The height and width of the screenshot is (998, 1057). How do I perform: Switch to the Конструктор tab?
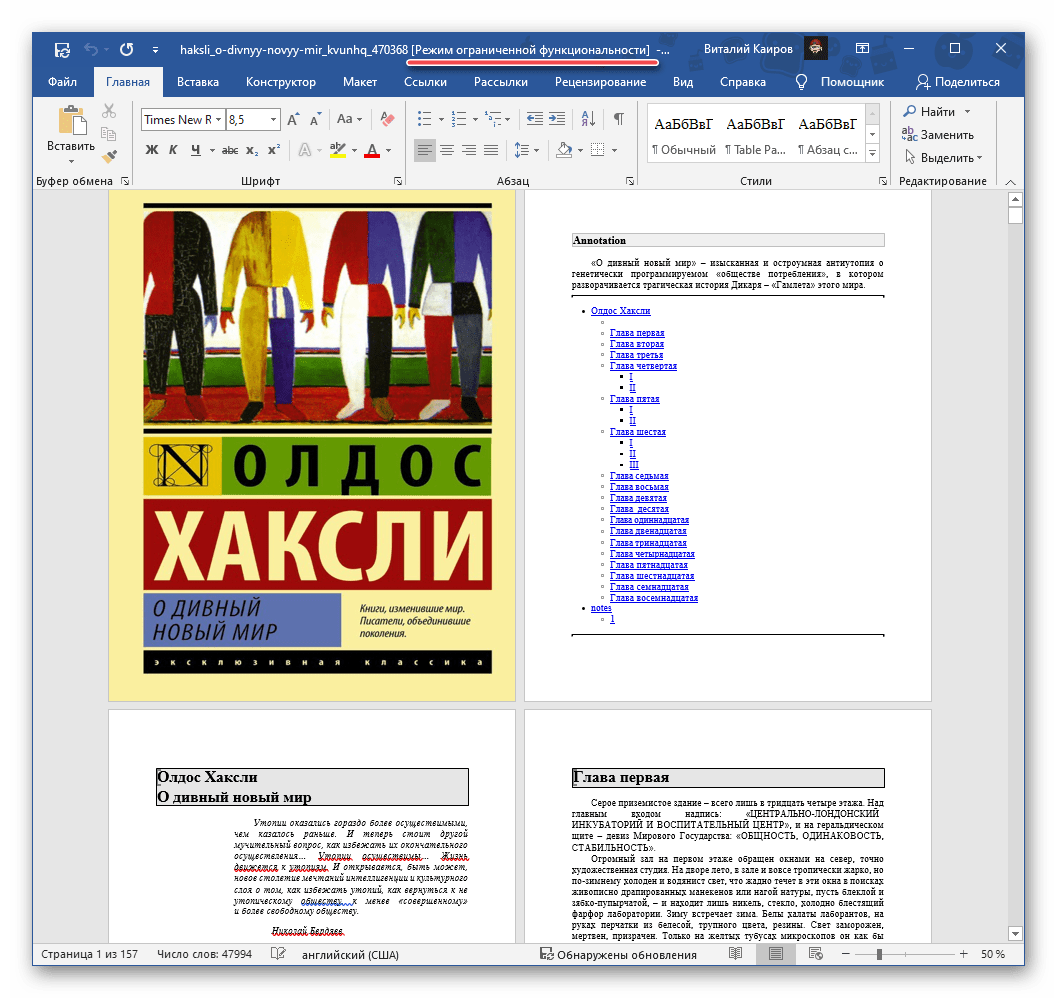click(x=280, y=82)
